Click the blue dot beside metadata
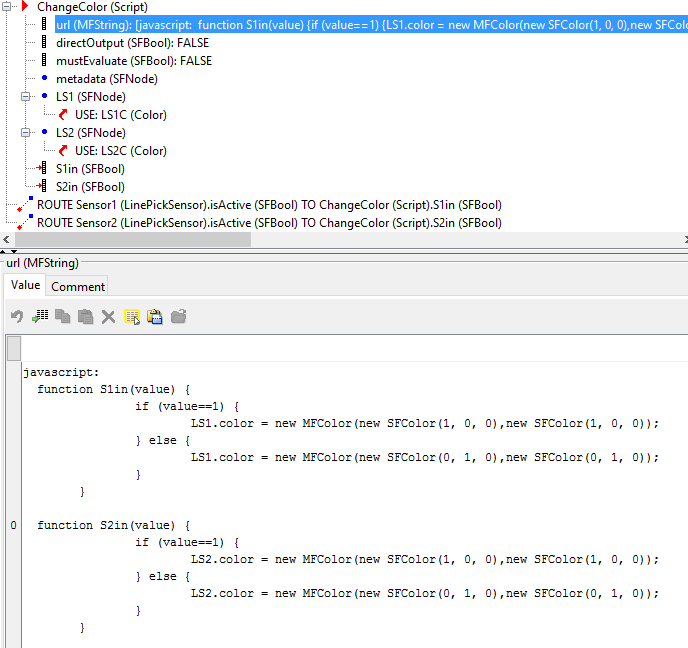Image resolution: width=688 pixels, height=648 pixels. coord(44,78)
